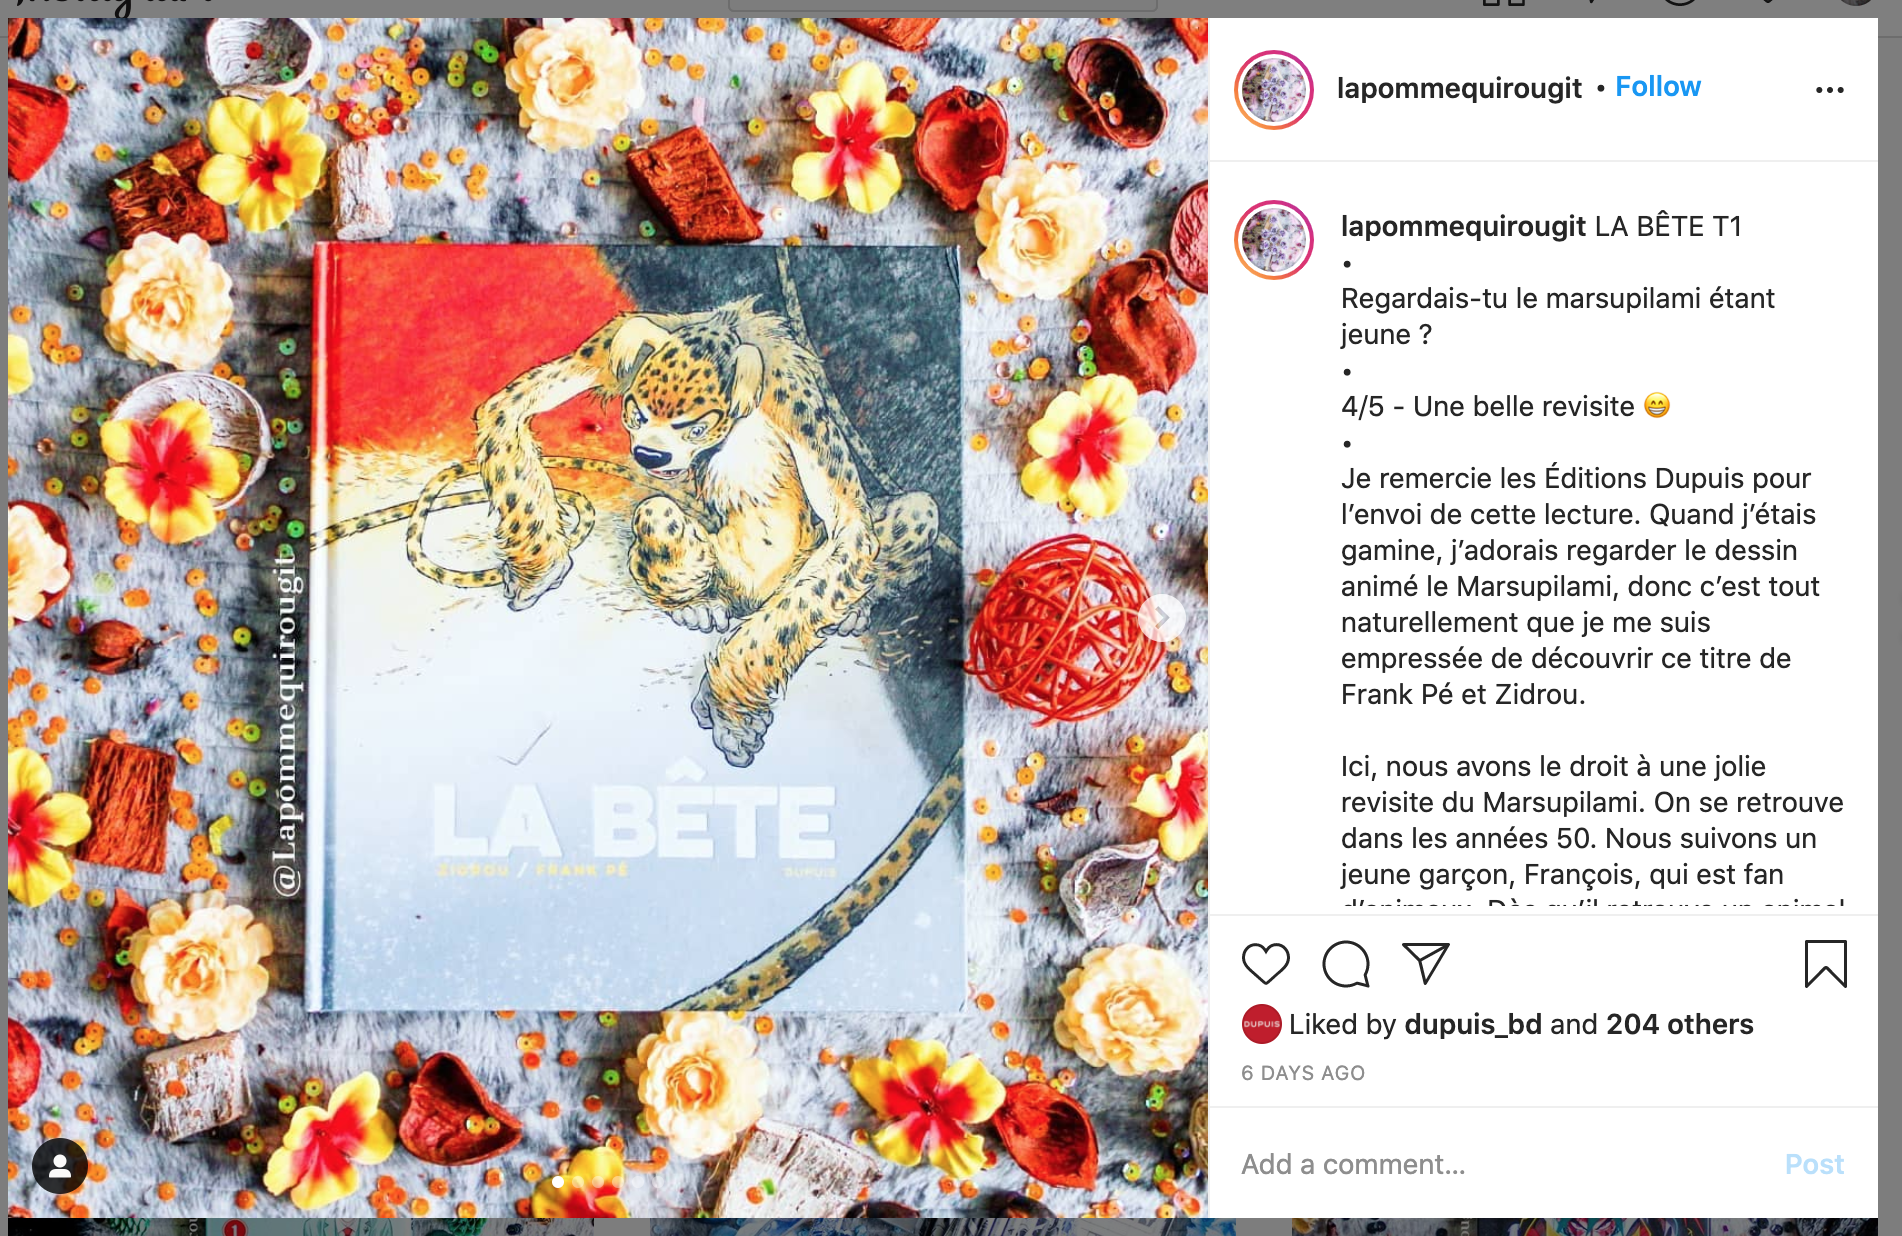Open lapommequirougit profile from header username
Viewport: 1902px width, 1236px height.
coord(1459,88)
